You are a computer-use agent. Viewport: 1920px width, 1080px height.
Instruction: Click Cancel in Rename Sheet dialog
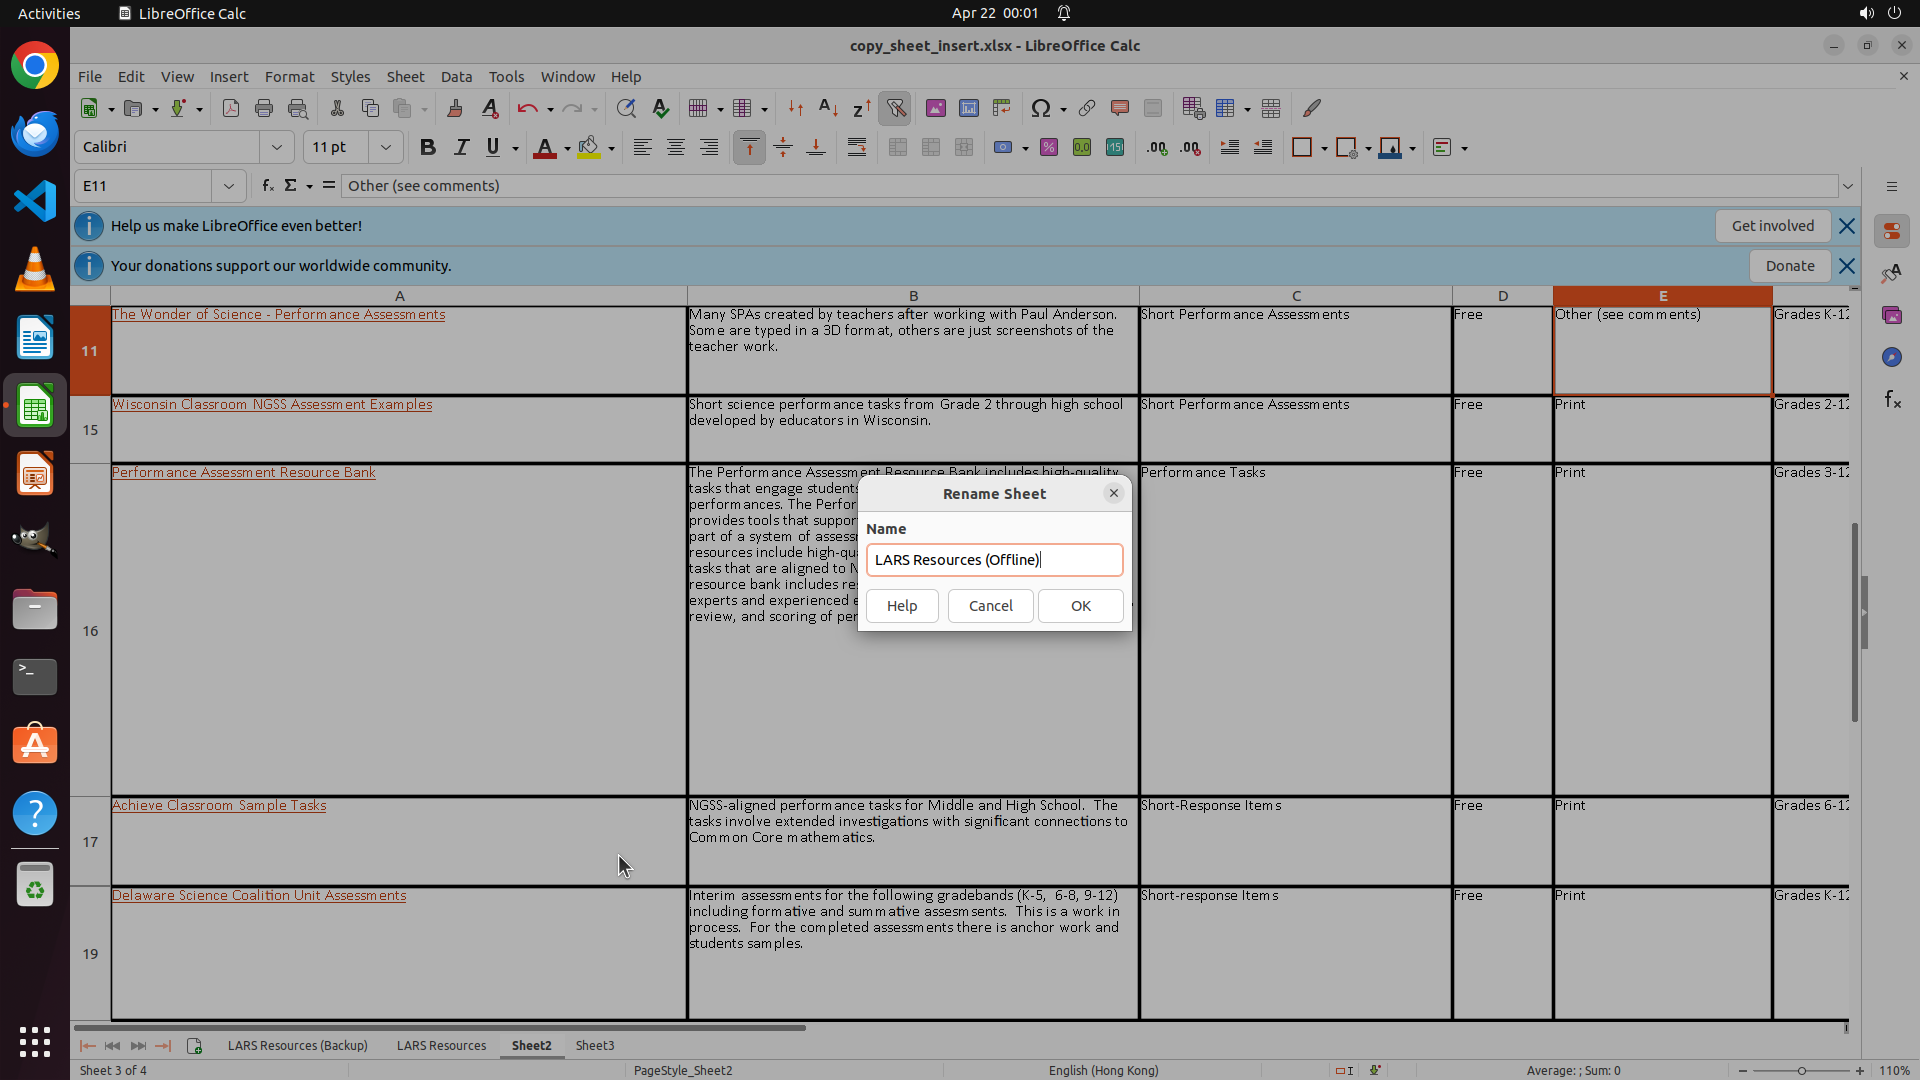click(990, 606)
